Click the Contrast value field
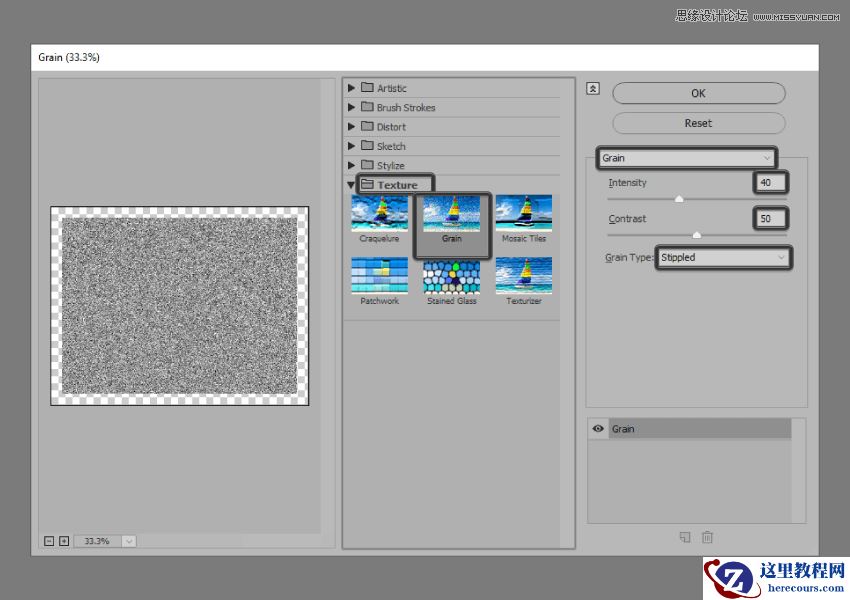This screenshot has height=600, width=850. click(x=770, y=218)
